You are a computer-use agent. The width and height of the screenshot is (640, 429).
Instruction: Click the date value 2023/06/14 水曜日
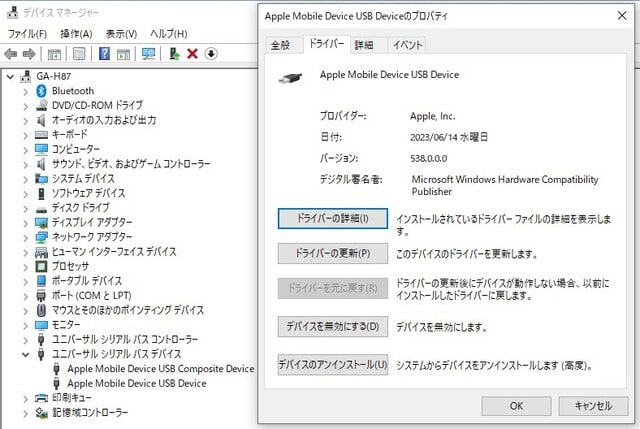click(x=449, y=137)
